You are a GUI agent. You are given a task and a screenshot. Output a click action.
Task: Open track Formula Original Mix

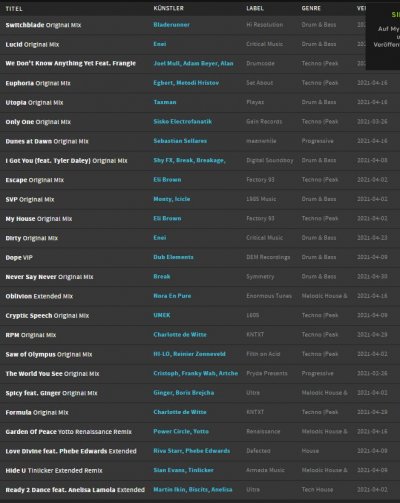pyautogui.click(x=37, y=412)
